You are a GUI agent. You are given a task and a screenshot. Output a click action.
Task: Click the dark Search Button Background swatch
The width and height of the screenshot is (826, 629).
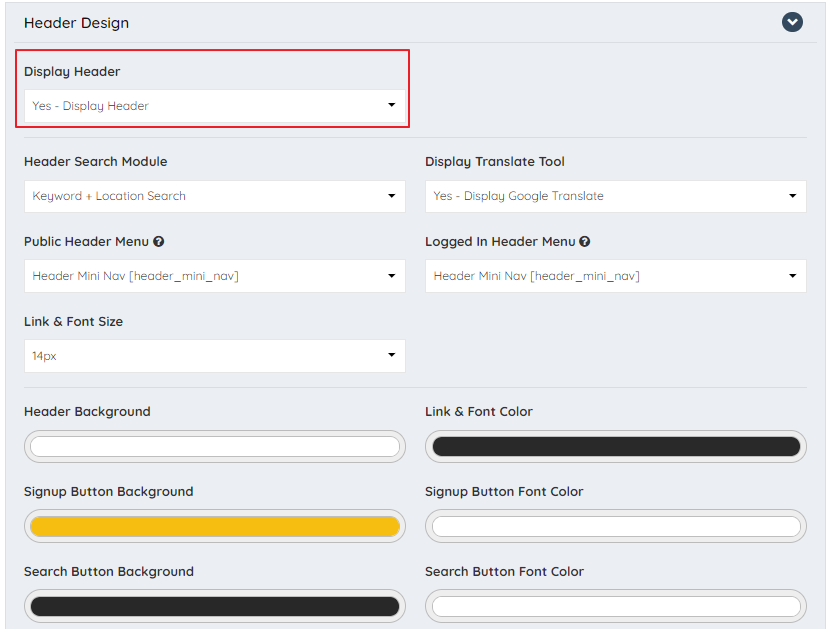click(x=214, y=606)
